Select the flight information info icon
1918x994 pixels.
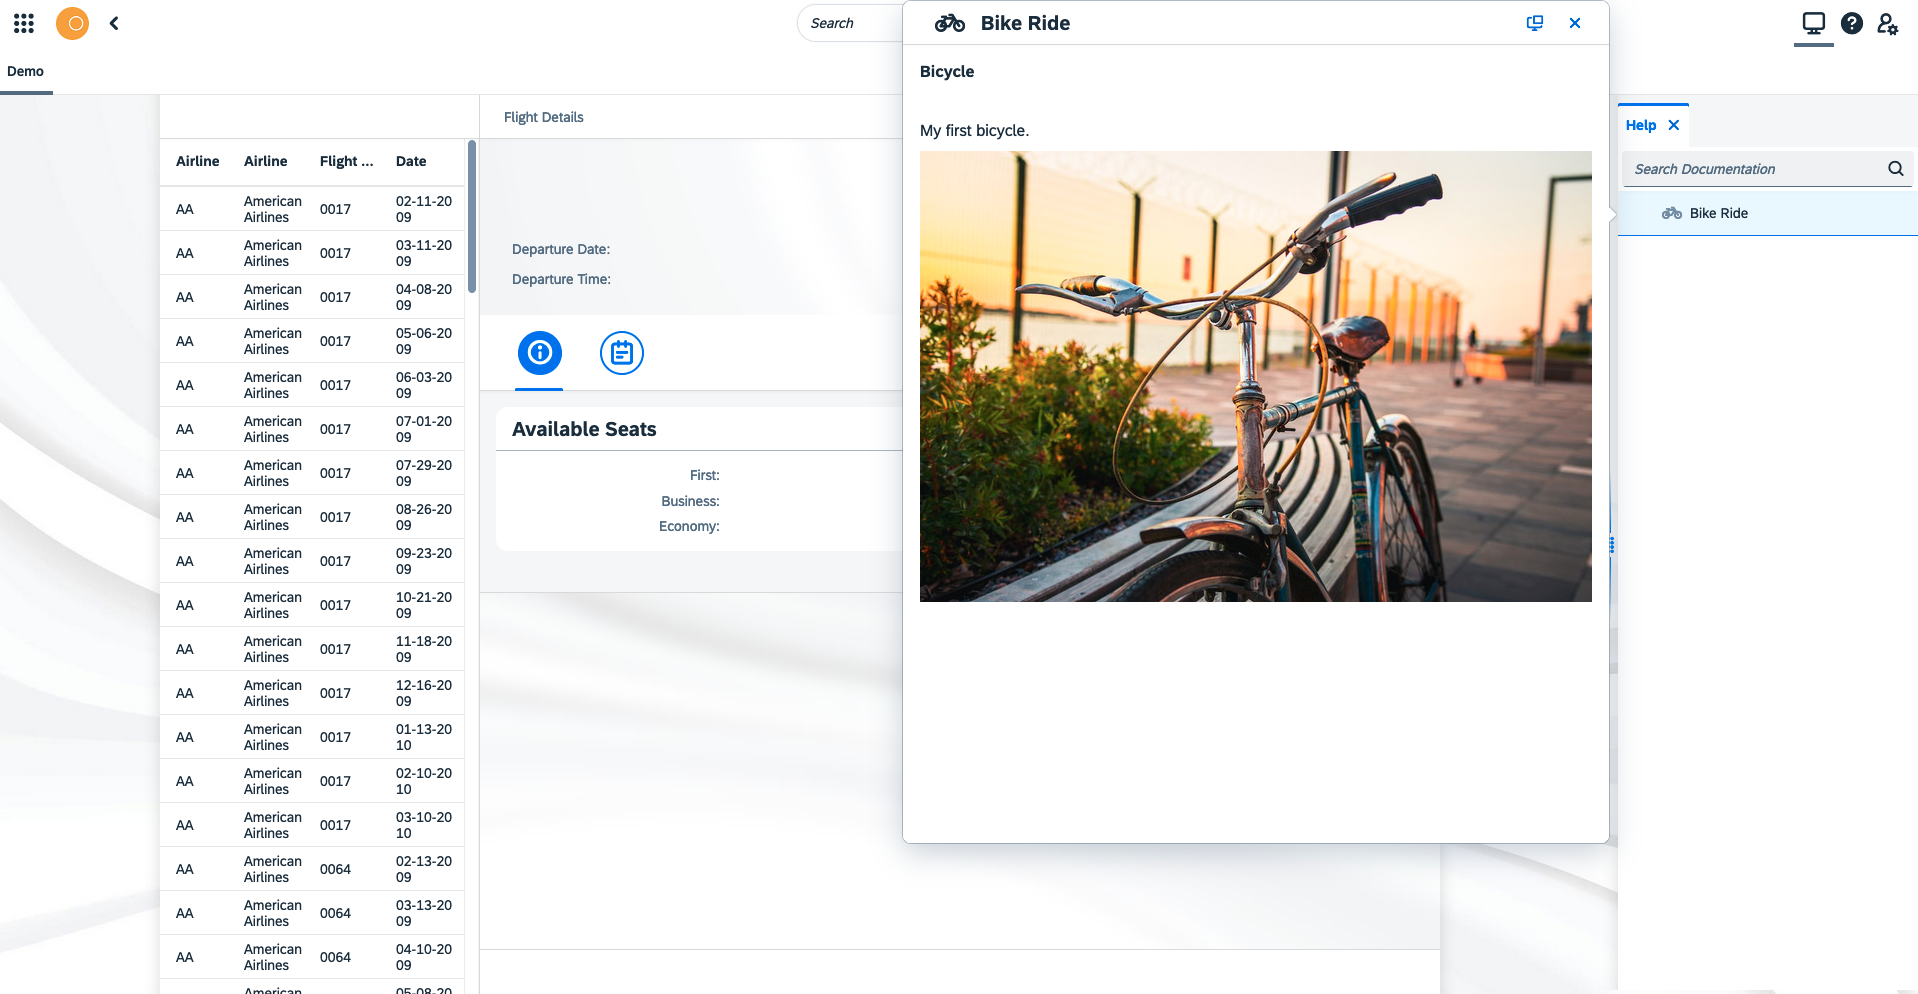pyautogui.click(x=539, y=353)
